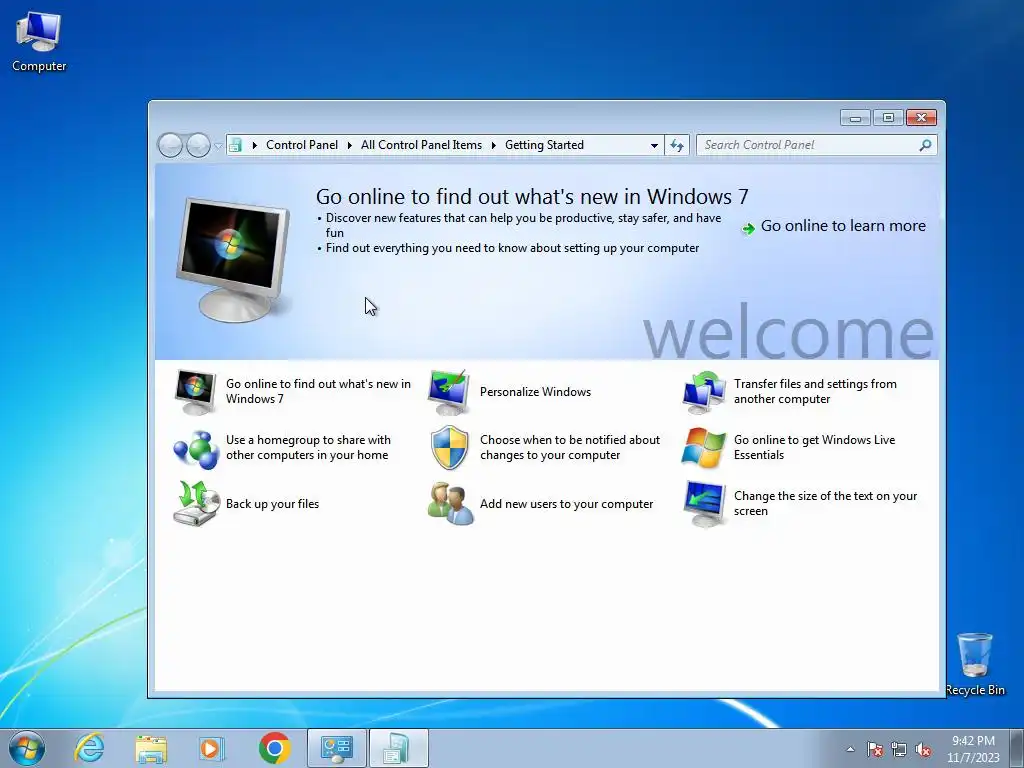Launch Google Chrome from the taskbar
The height and width of the screenshot is (768, 1024).
coord(274,748)
